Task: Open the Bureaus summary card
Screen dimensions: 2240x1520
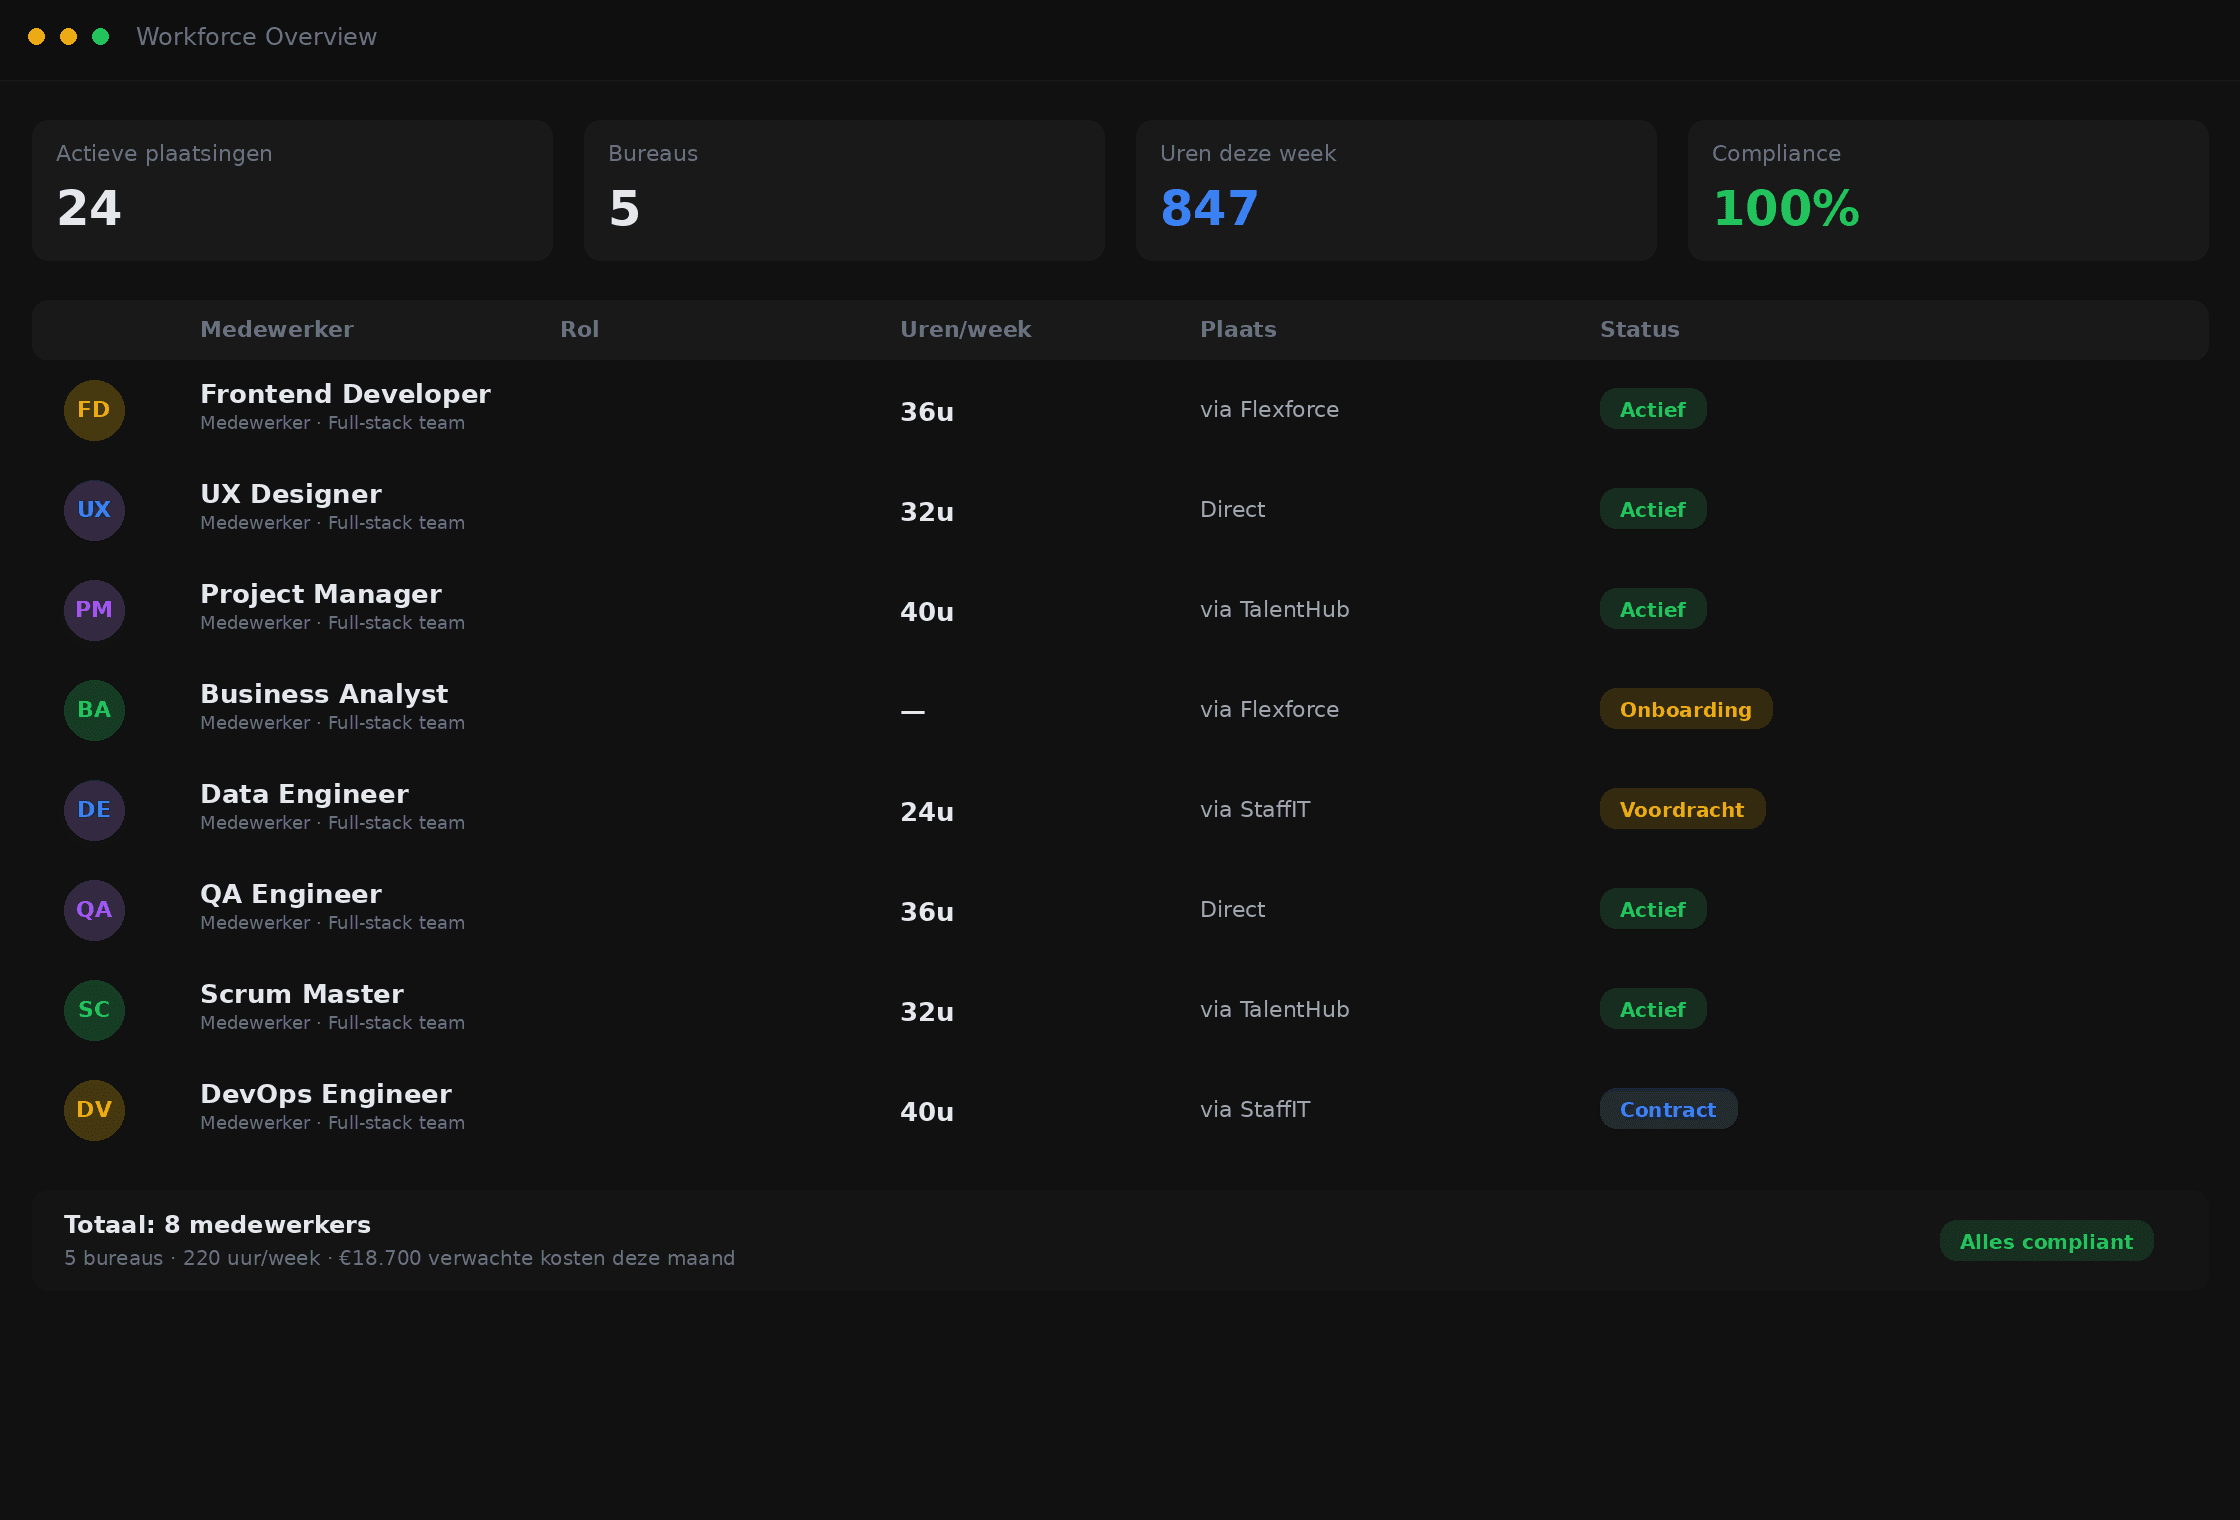Action: coord(844,190)
